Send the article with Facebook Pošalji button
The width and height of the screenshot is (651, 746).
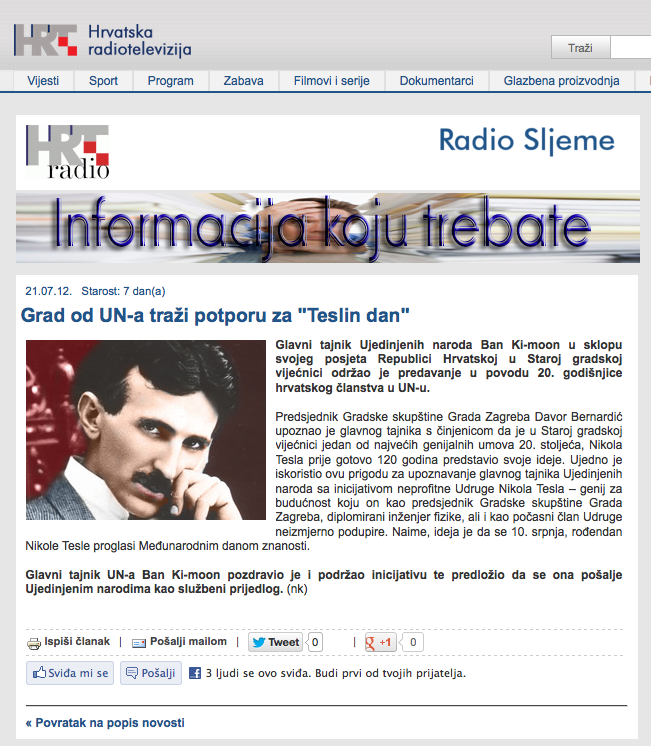pos(151,673)
